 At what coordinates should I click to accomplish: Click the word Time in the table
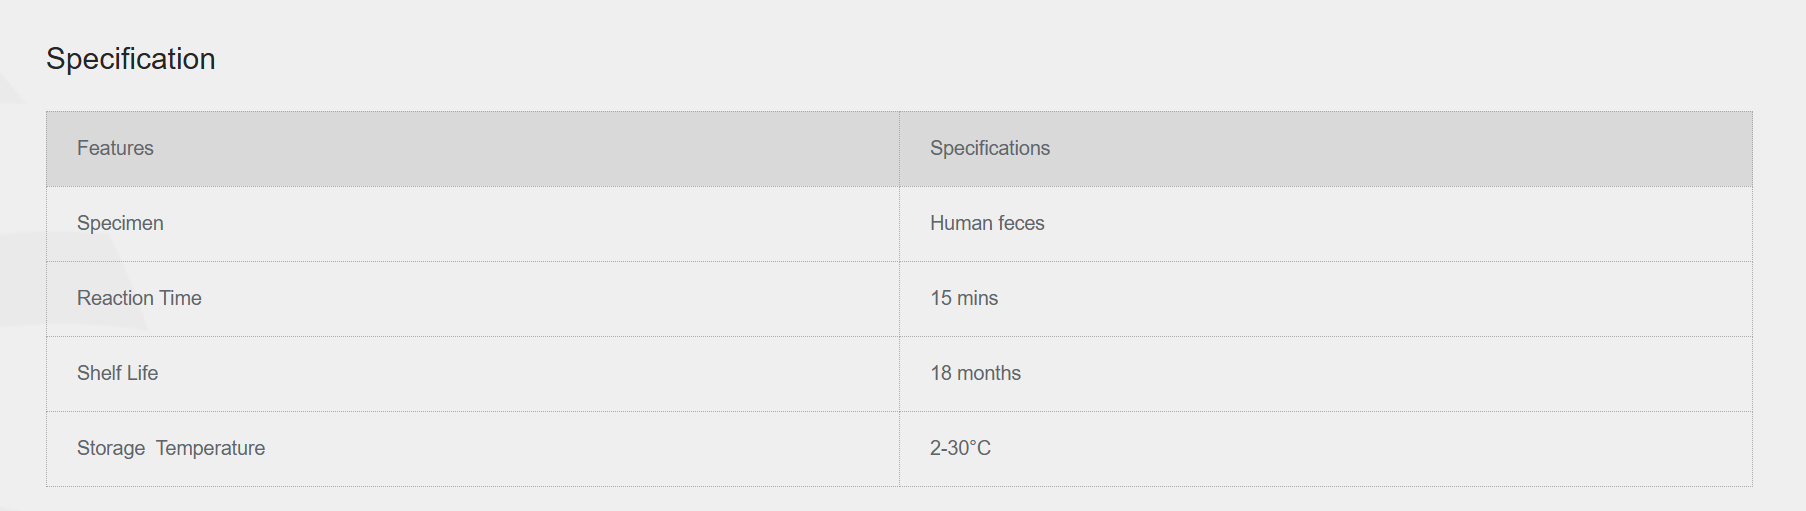point(180,298)
